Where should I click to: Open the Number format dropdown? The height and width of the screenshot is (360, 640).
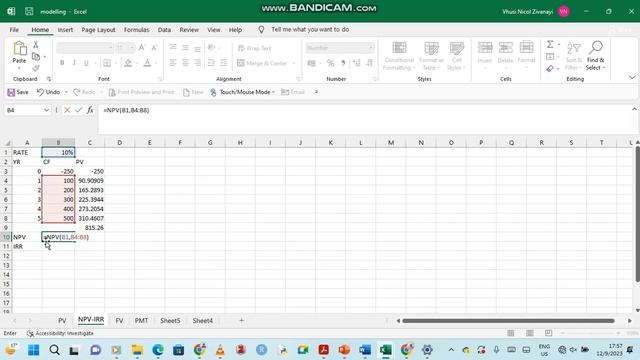pyautogui.click(x=371, y=48)
